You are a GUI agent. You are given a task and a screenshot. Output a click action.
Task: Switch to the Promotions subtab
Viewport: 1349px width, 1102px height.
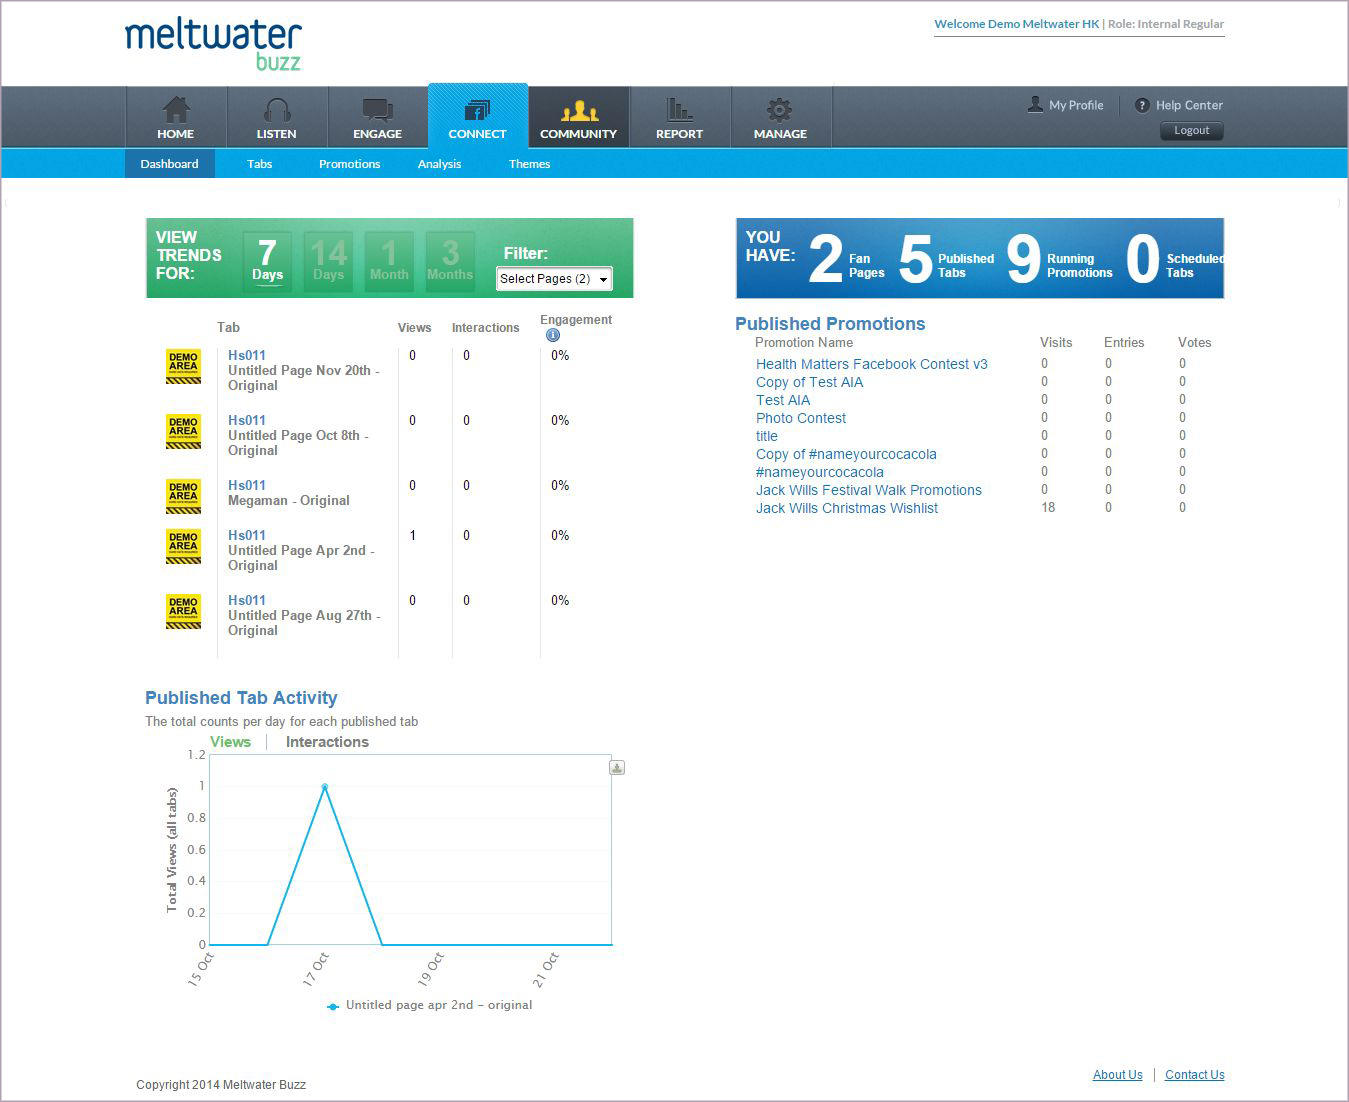pyautogui.click(x=349, y=164)
